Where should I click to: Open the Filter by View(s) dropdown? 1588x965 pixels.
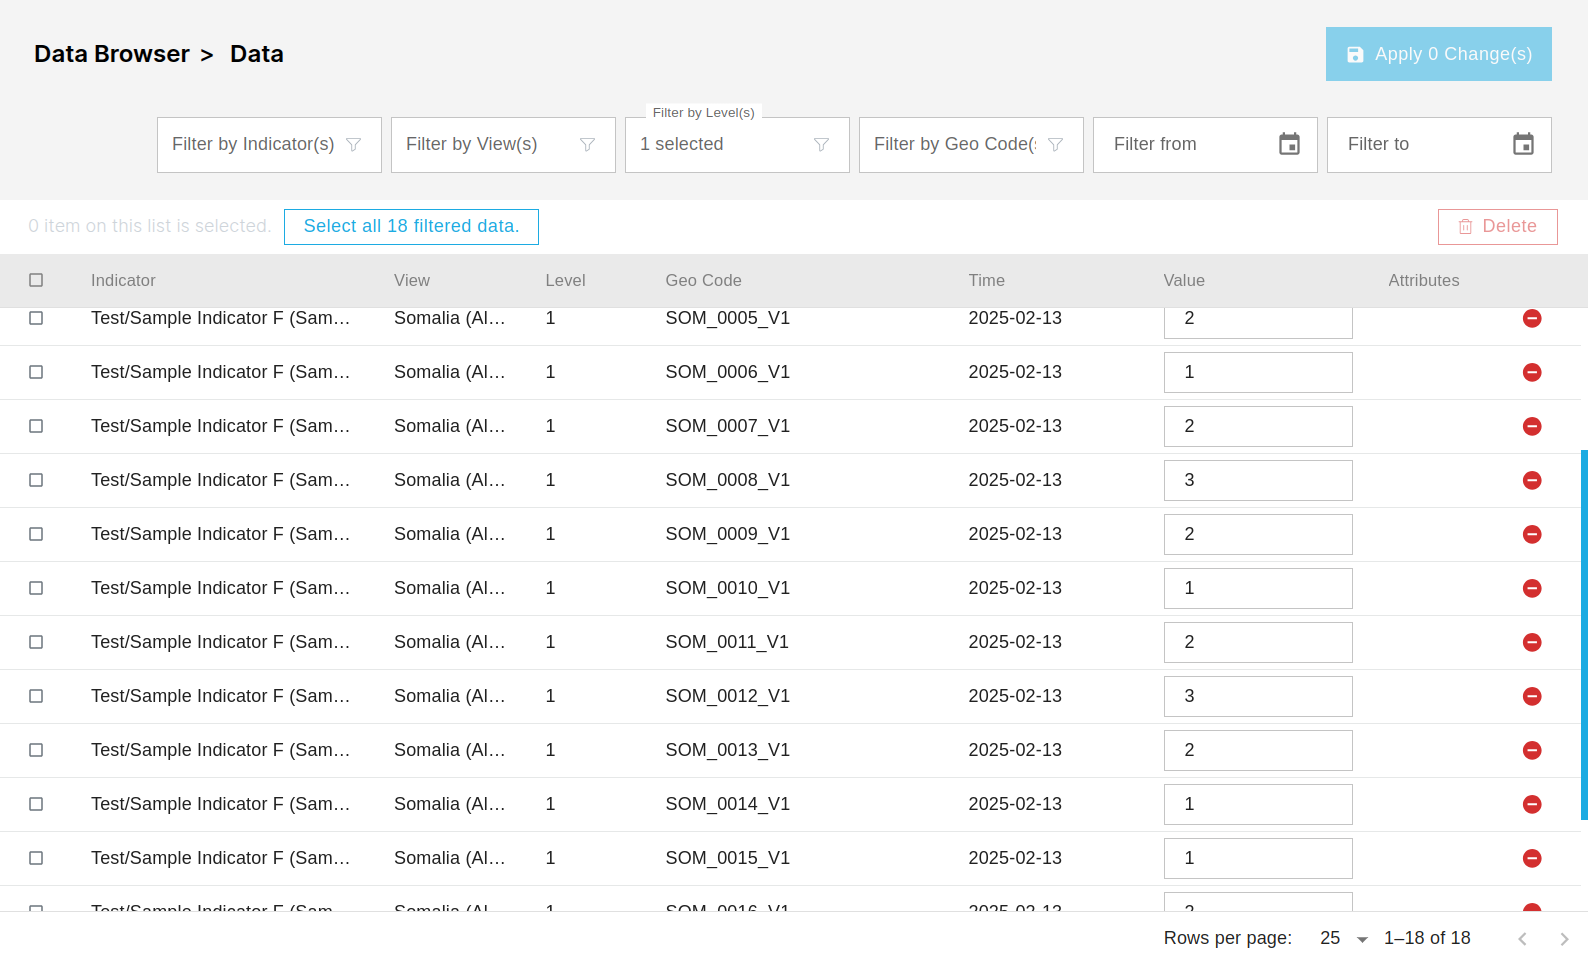(503, 145)
